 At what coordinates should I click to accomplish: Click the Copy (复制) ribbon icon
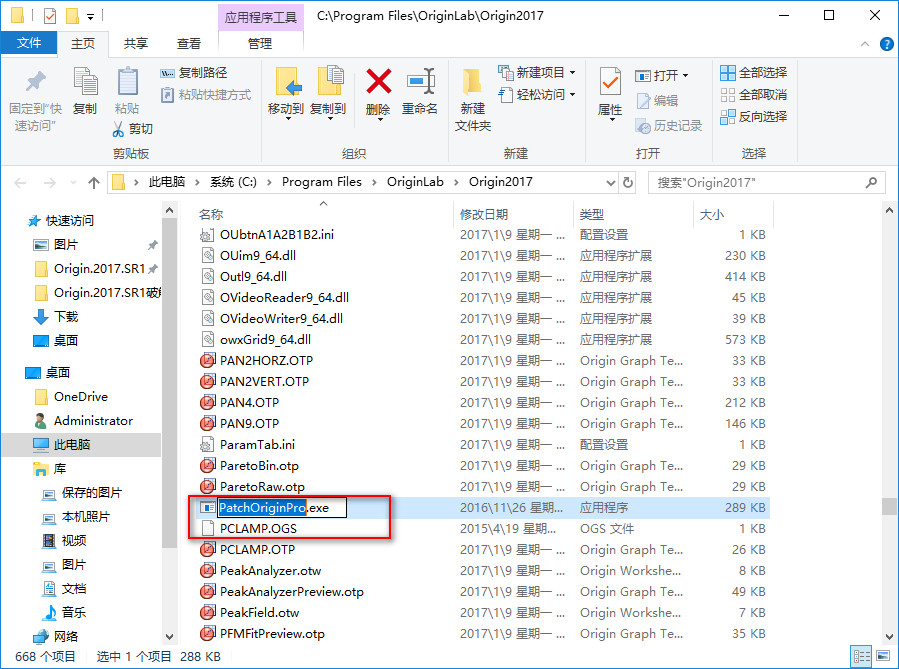pyautogui.click(x=85, y=81)
